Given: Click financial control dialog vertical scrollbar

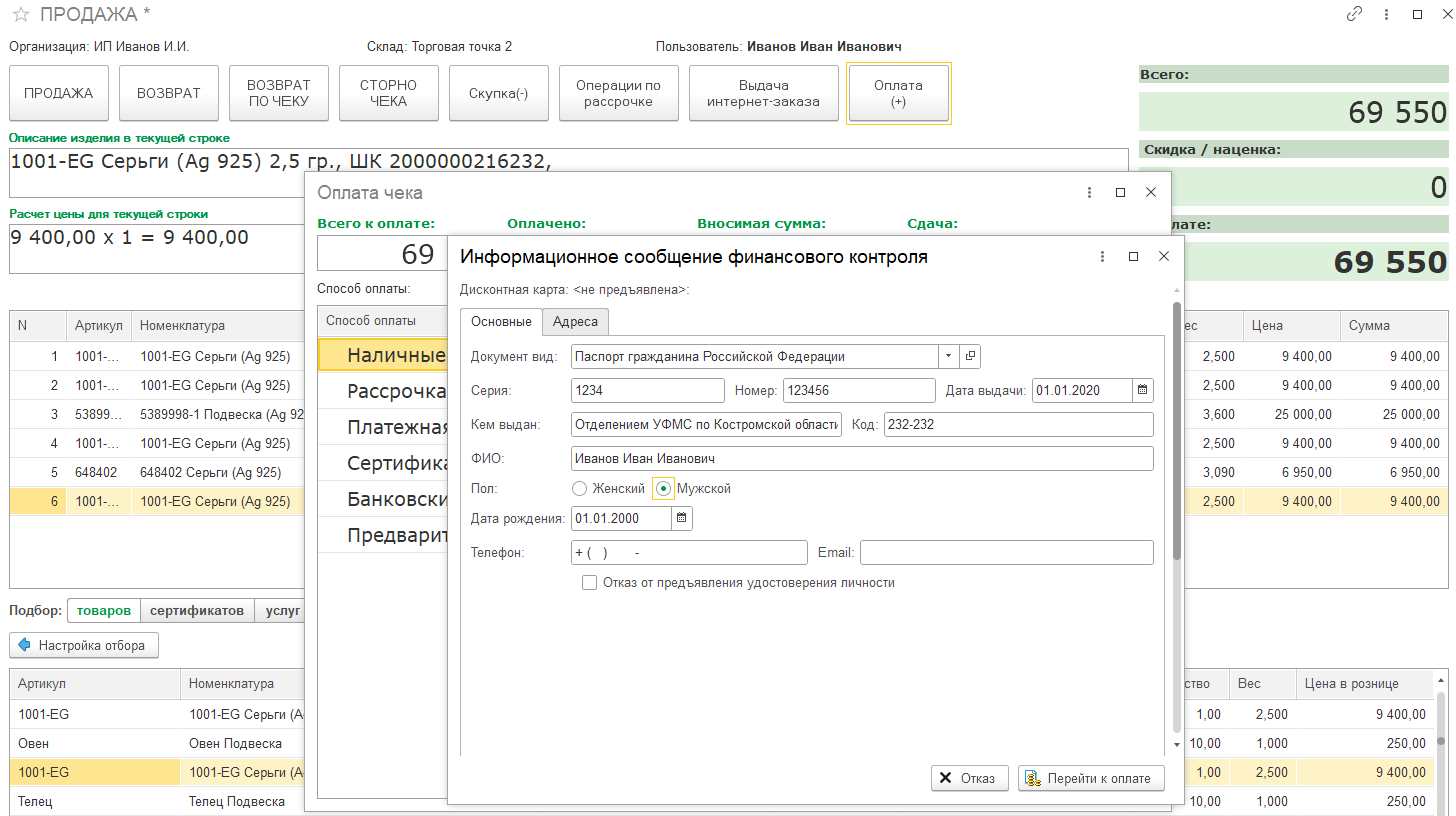Looking at the screenshot, I should coord(1177,430).
